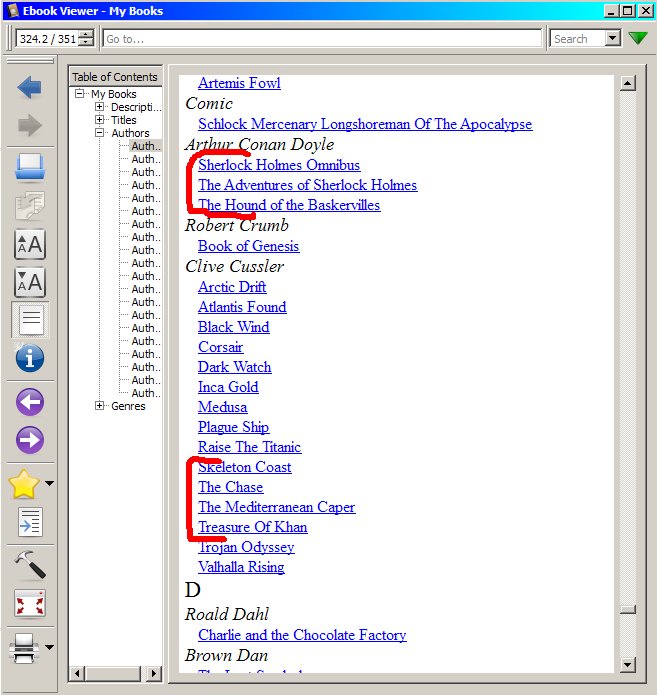Toggle full screen with the red arrows icon

click(x=30, y=603)
